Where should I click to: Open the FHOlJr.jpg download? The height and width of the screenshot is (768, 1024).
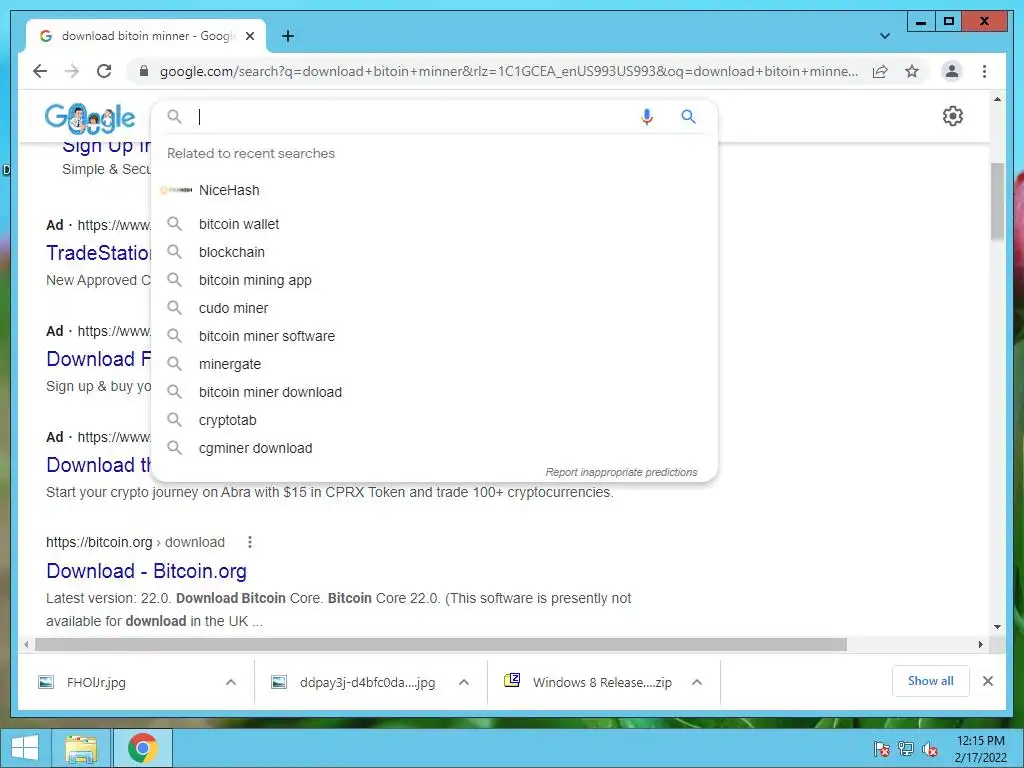point(95,682)
